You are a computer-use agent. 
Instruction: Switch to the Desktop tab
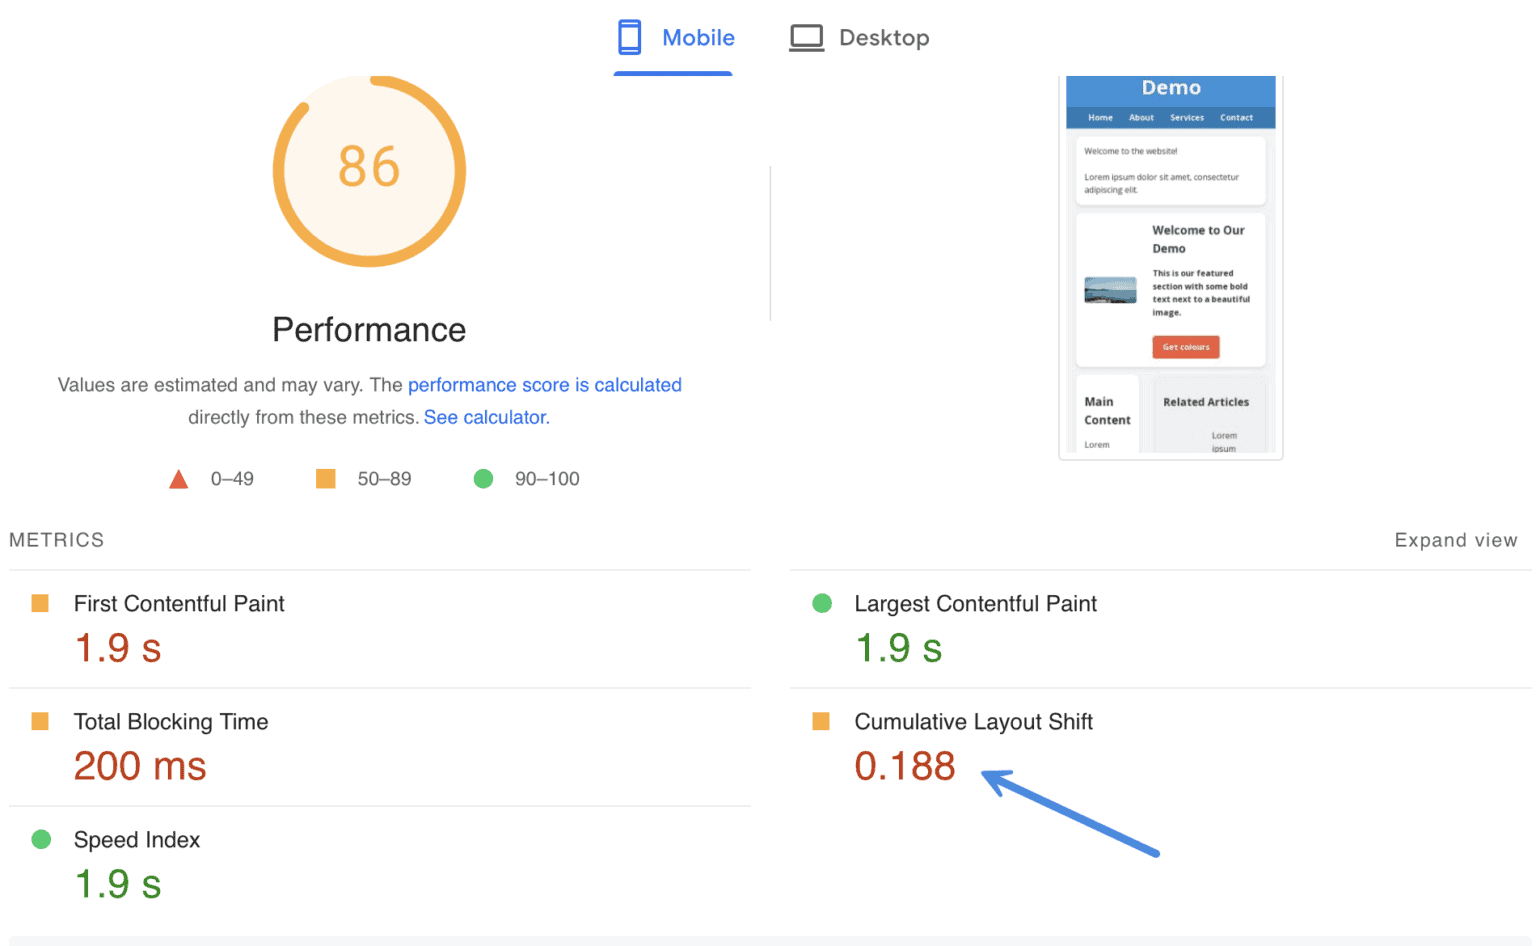860,37
